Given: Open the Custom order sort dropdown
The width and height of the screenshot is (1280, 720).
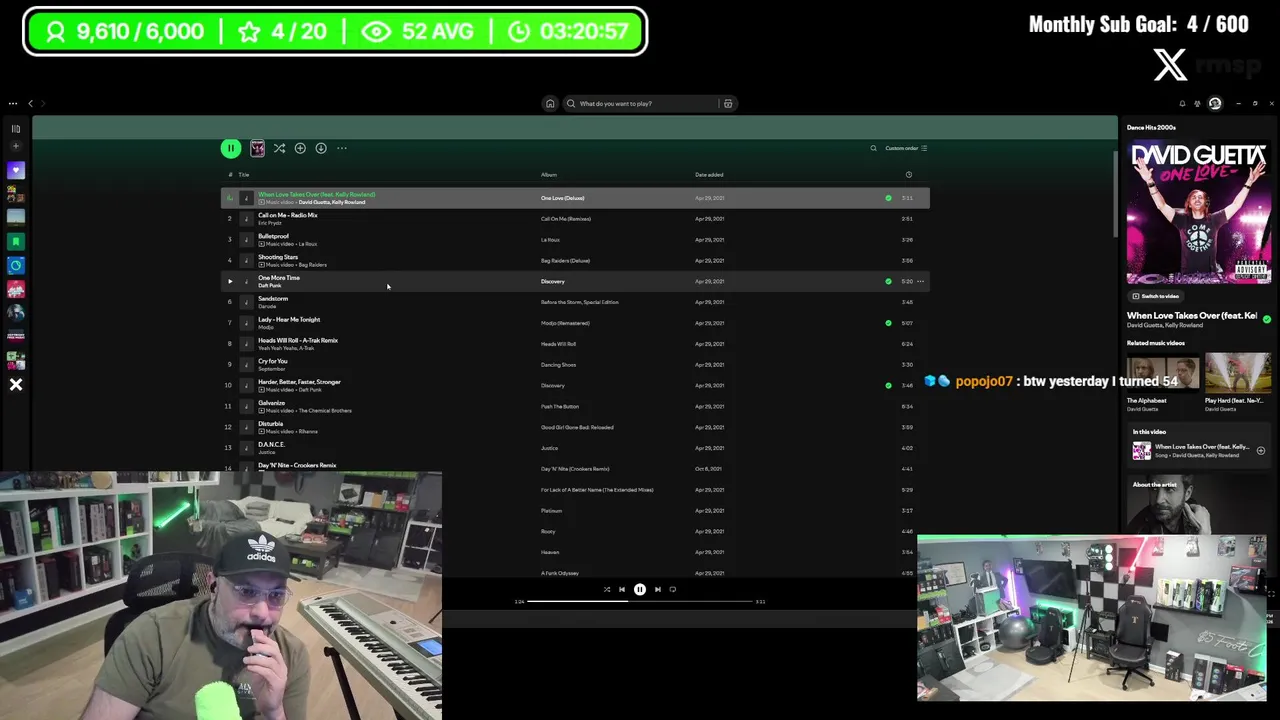Looking at the screenshot, I should (x=906, y=148).
